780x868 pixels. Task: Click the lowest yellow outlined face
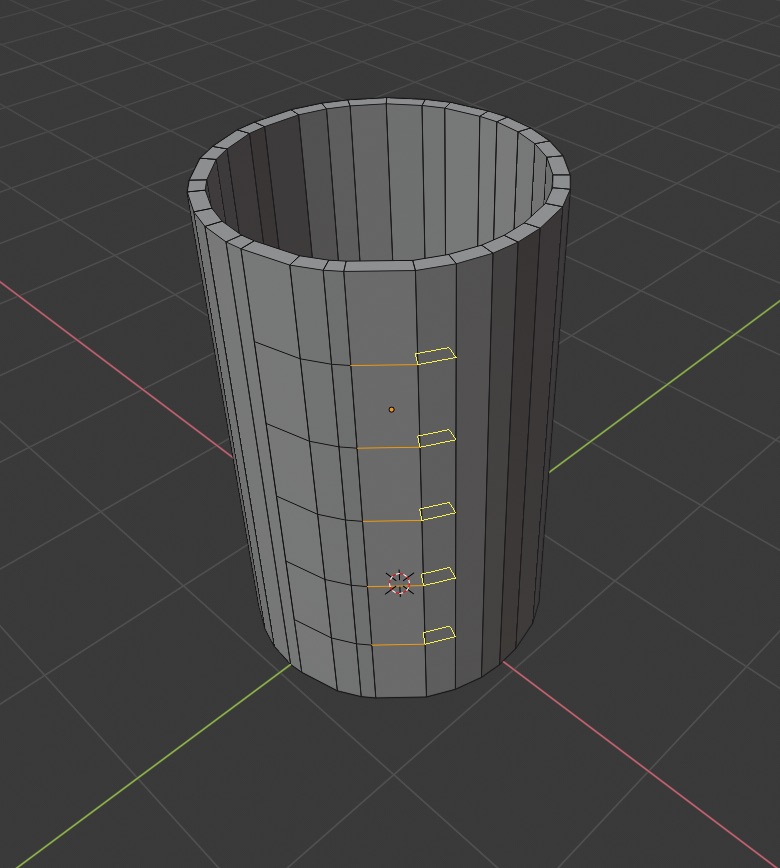[439, 635]
